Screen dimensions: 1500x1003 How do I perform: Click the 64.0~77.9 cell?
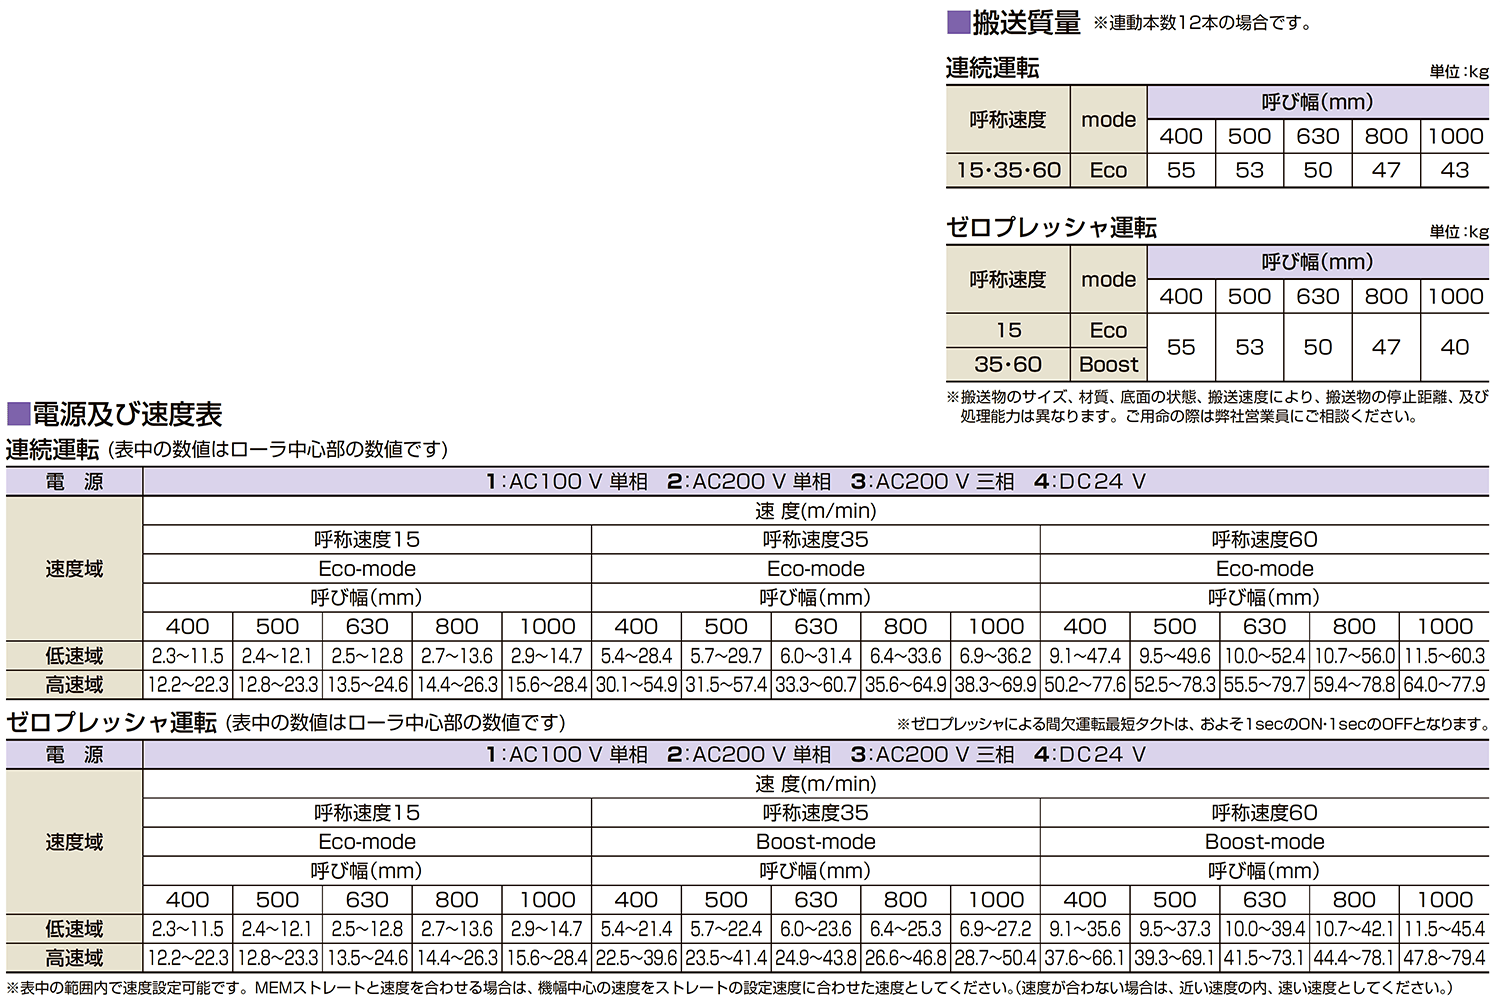point(1445,685)
